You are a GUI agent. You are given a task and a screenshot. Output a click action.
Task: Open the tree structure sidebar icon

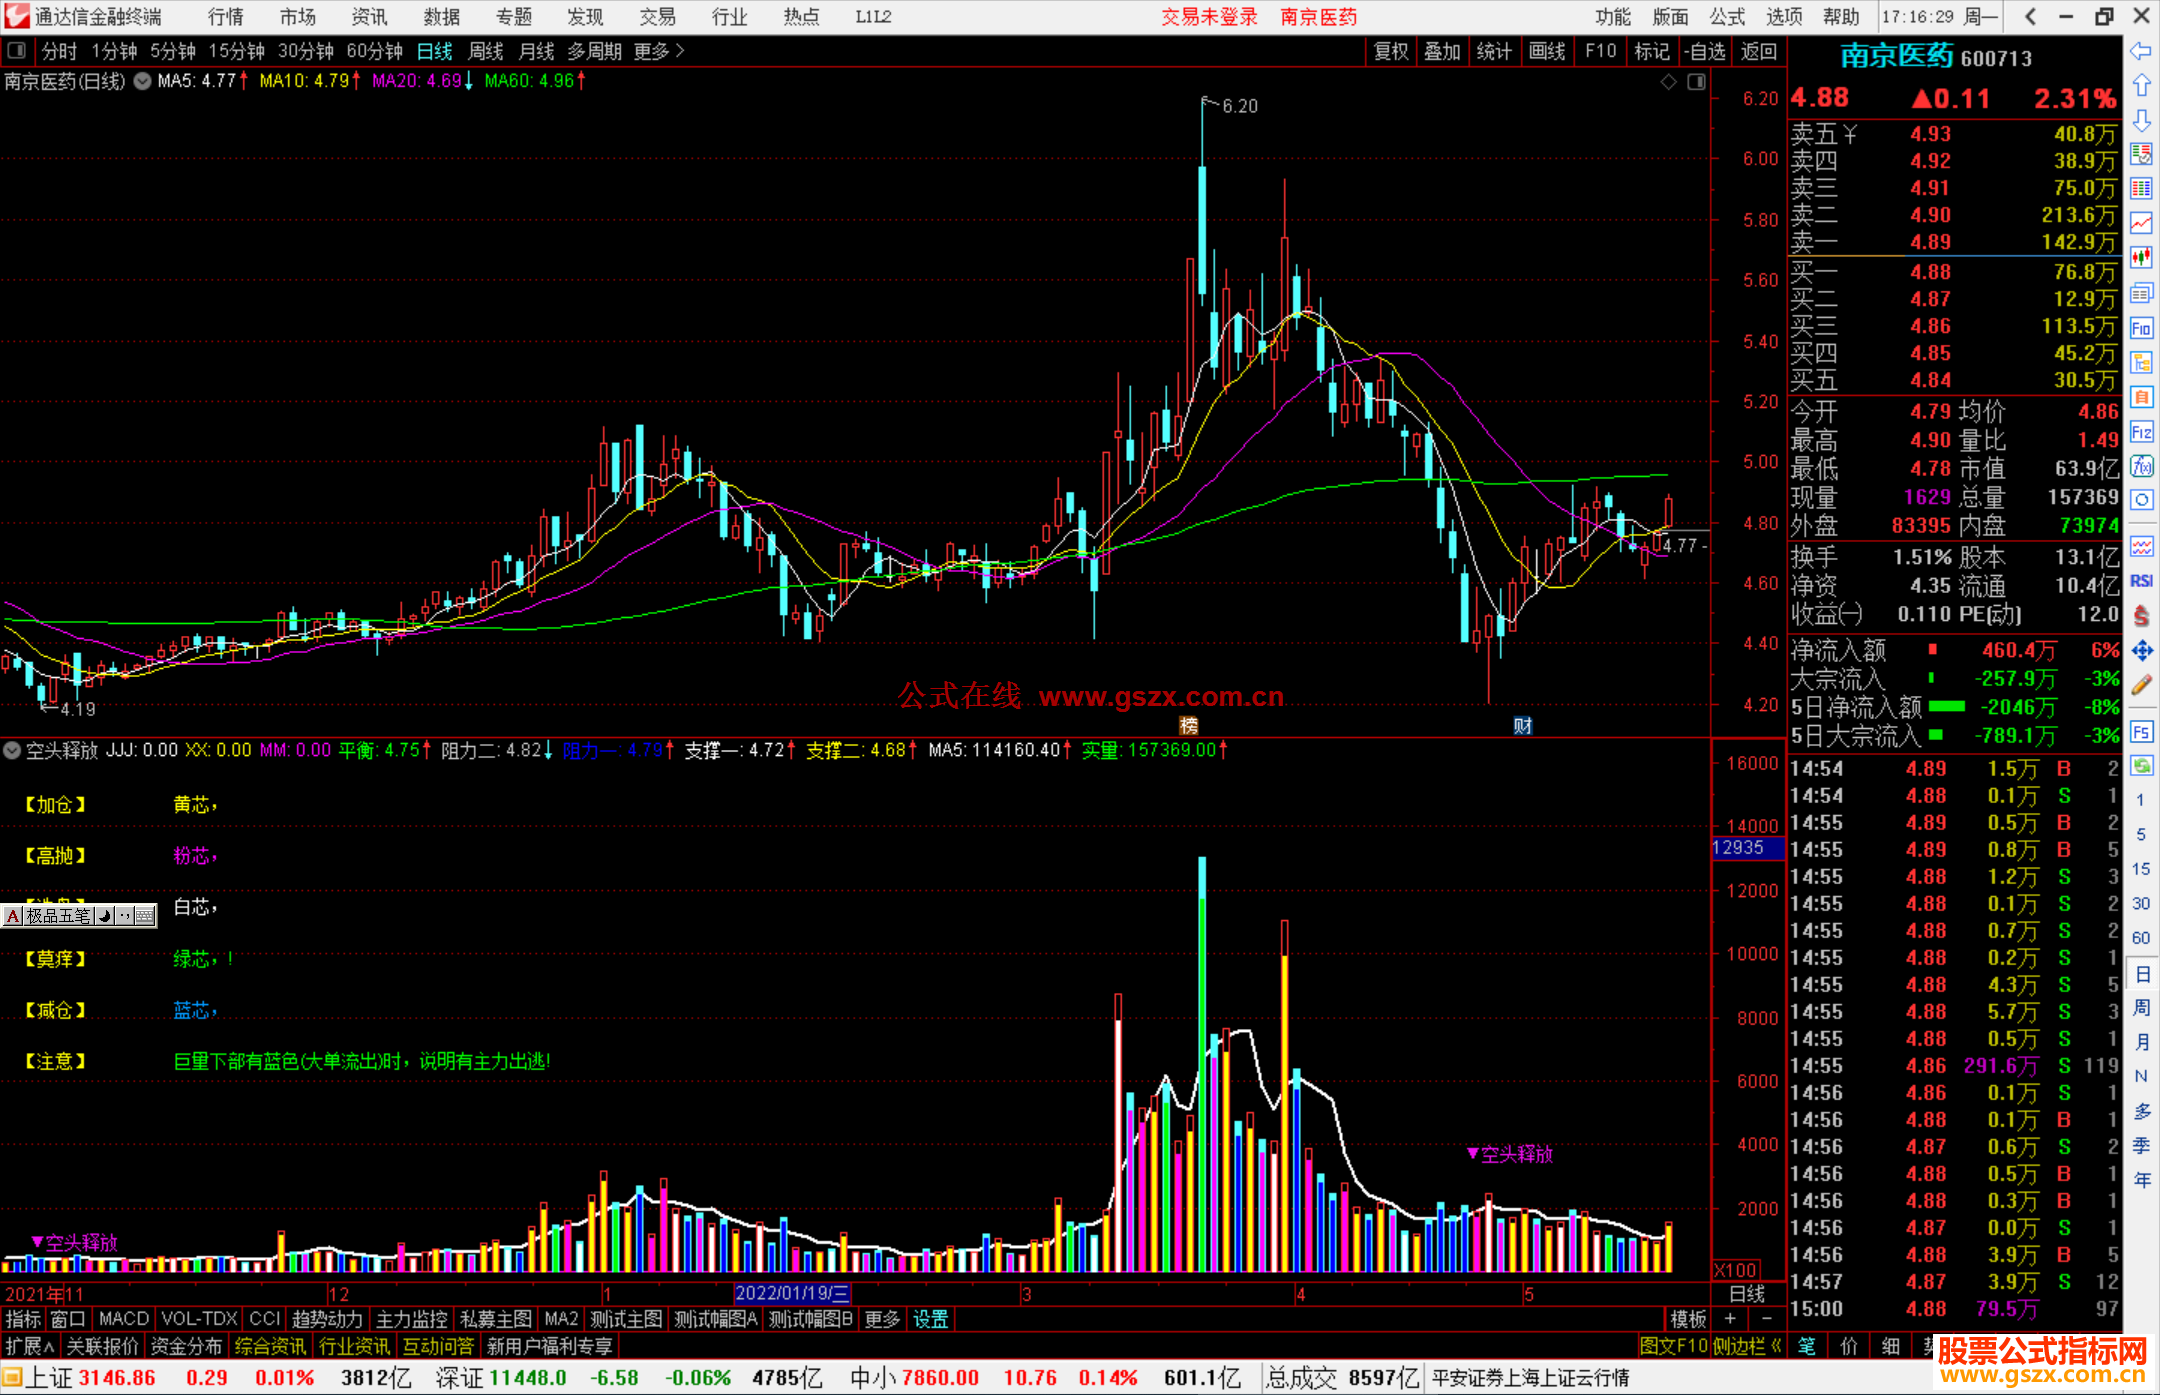[2141, 362]
